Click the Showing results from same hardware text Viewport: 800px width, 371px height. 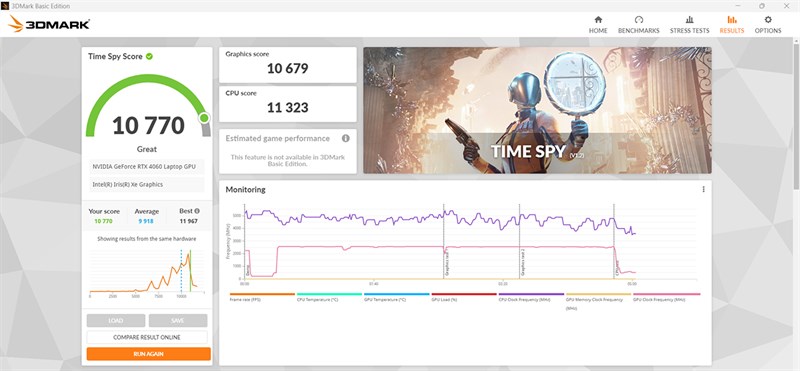(x=147, y=239)
